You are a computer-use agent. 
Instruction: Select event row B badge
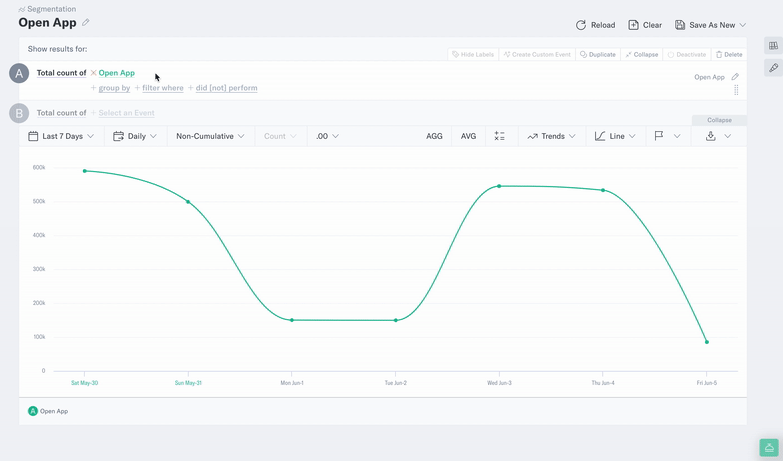(x=19, y=113)
